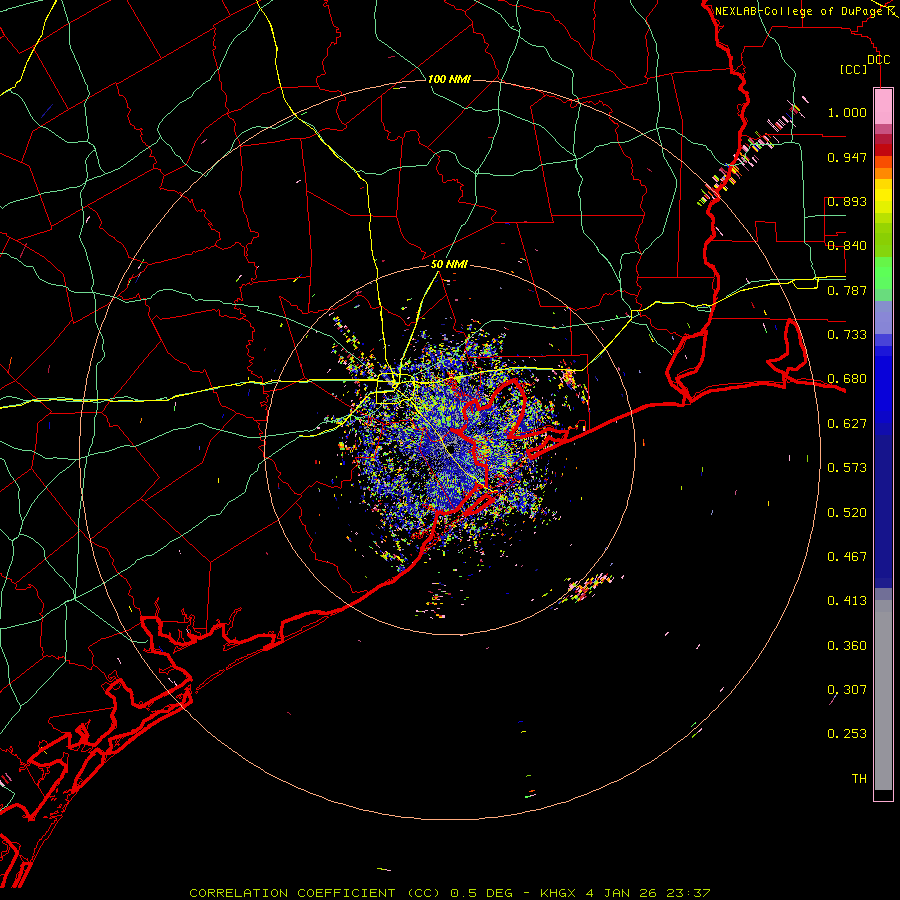Select the 0.253 scale value
Image resolution: width=900 pixels, height=900 pixels.
pos(847,734)
